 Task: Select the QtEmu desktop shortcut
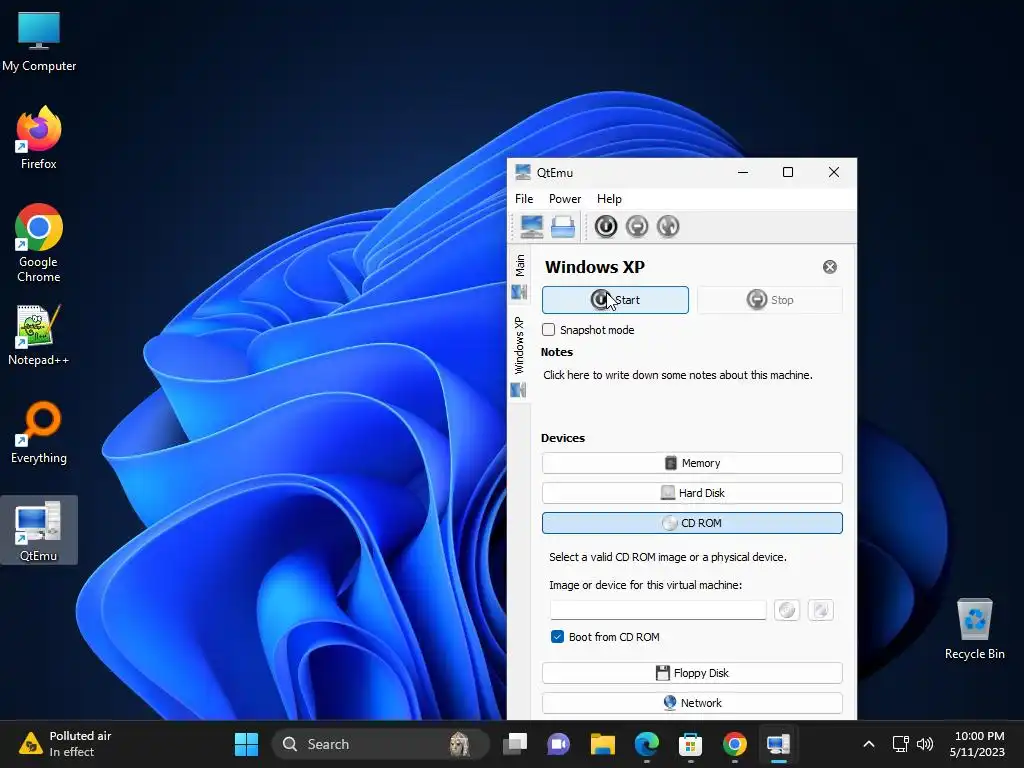[x=39, y=530]
